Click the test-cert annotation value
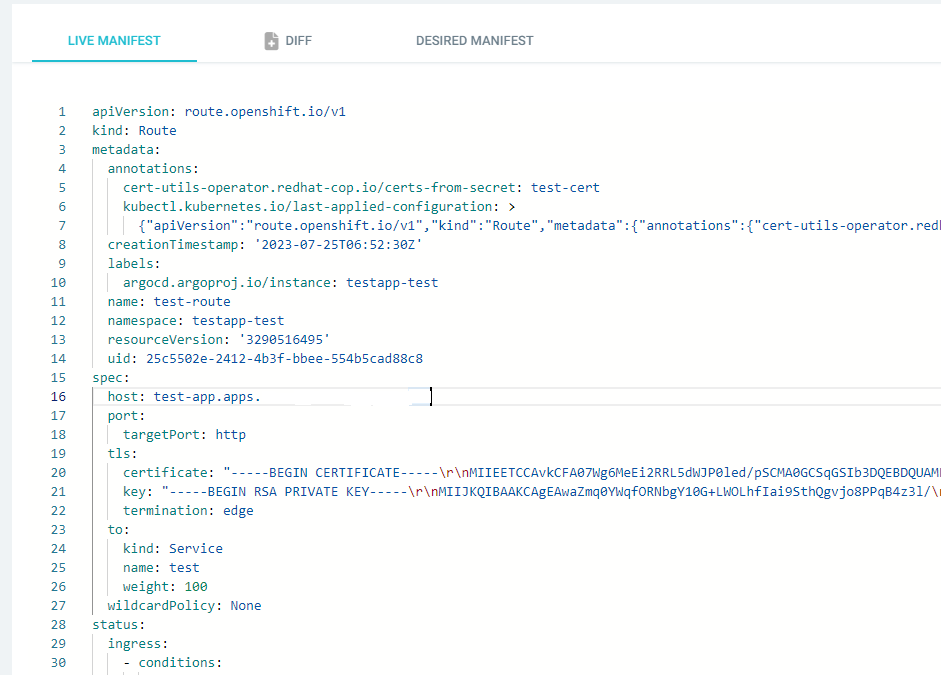This screenshot has height=675, width=941. tap(565, 188)
